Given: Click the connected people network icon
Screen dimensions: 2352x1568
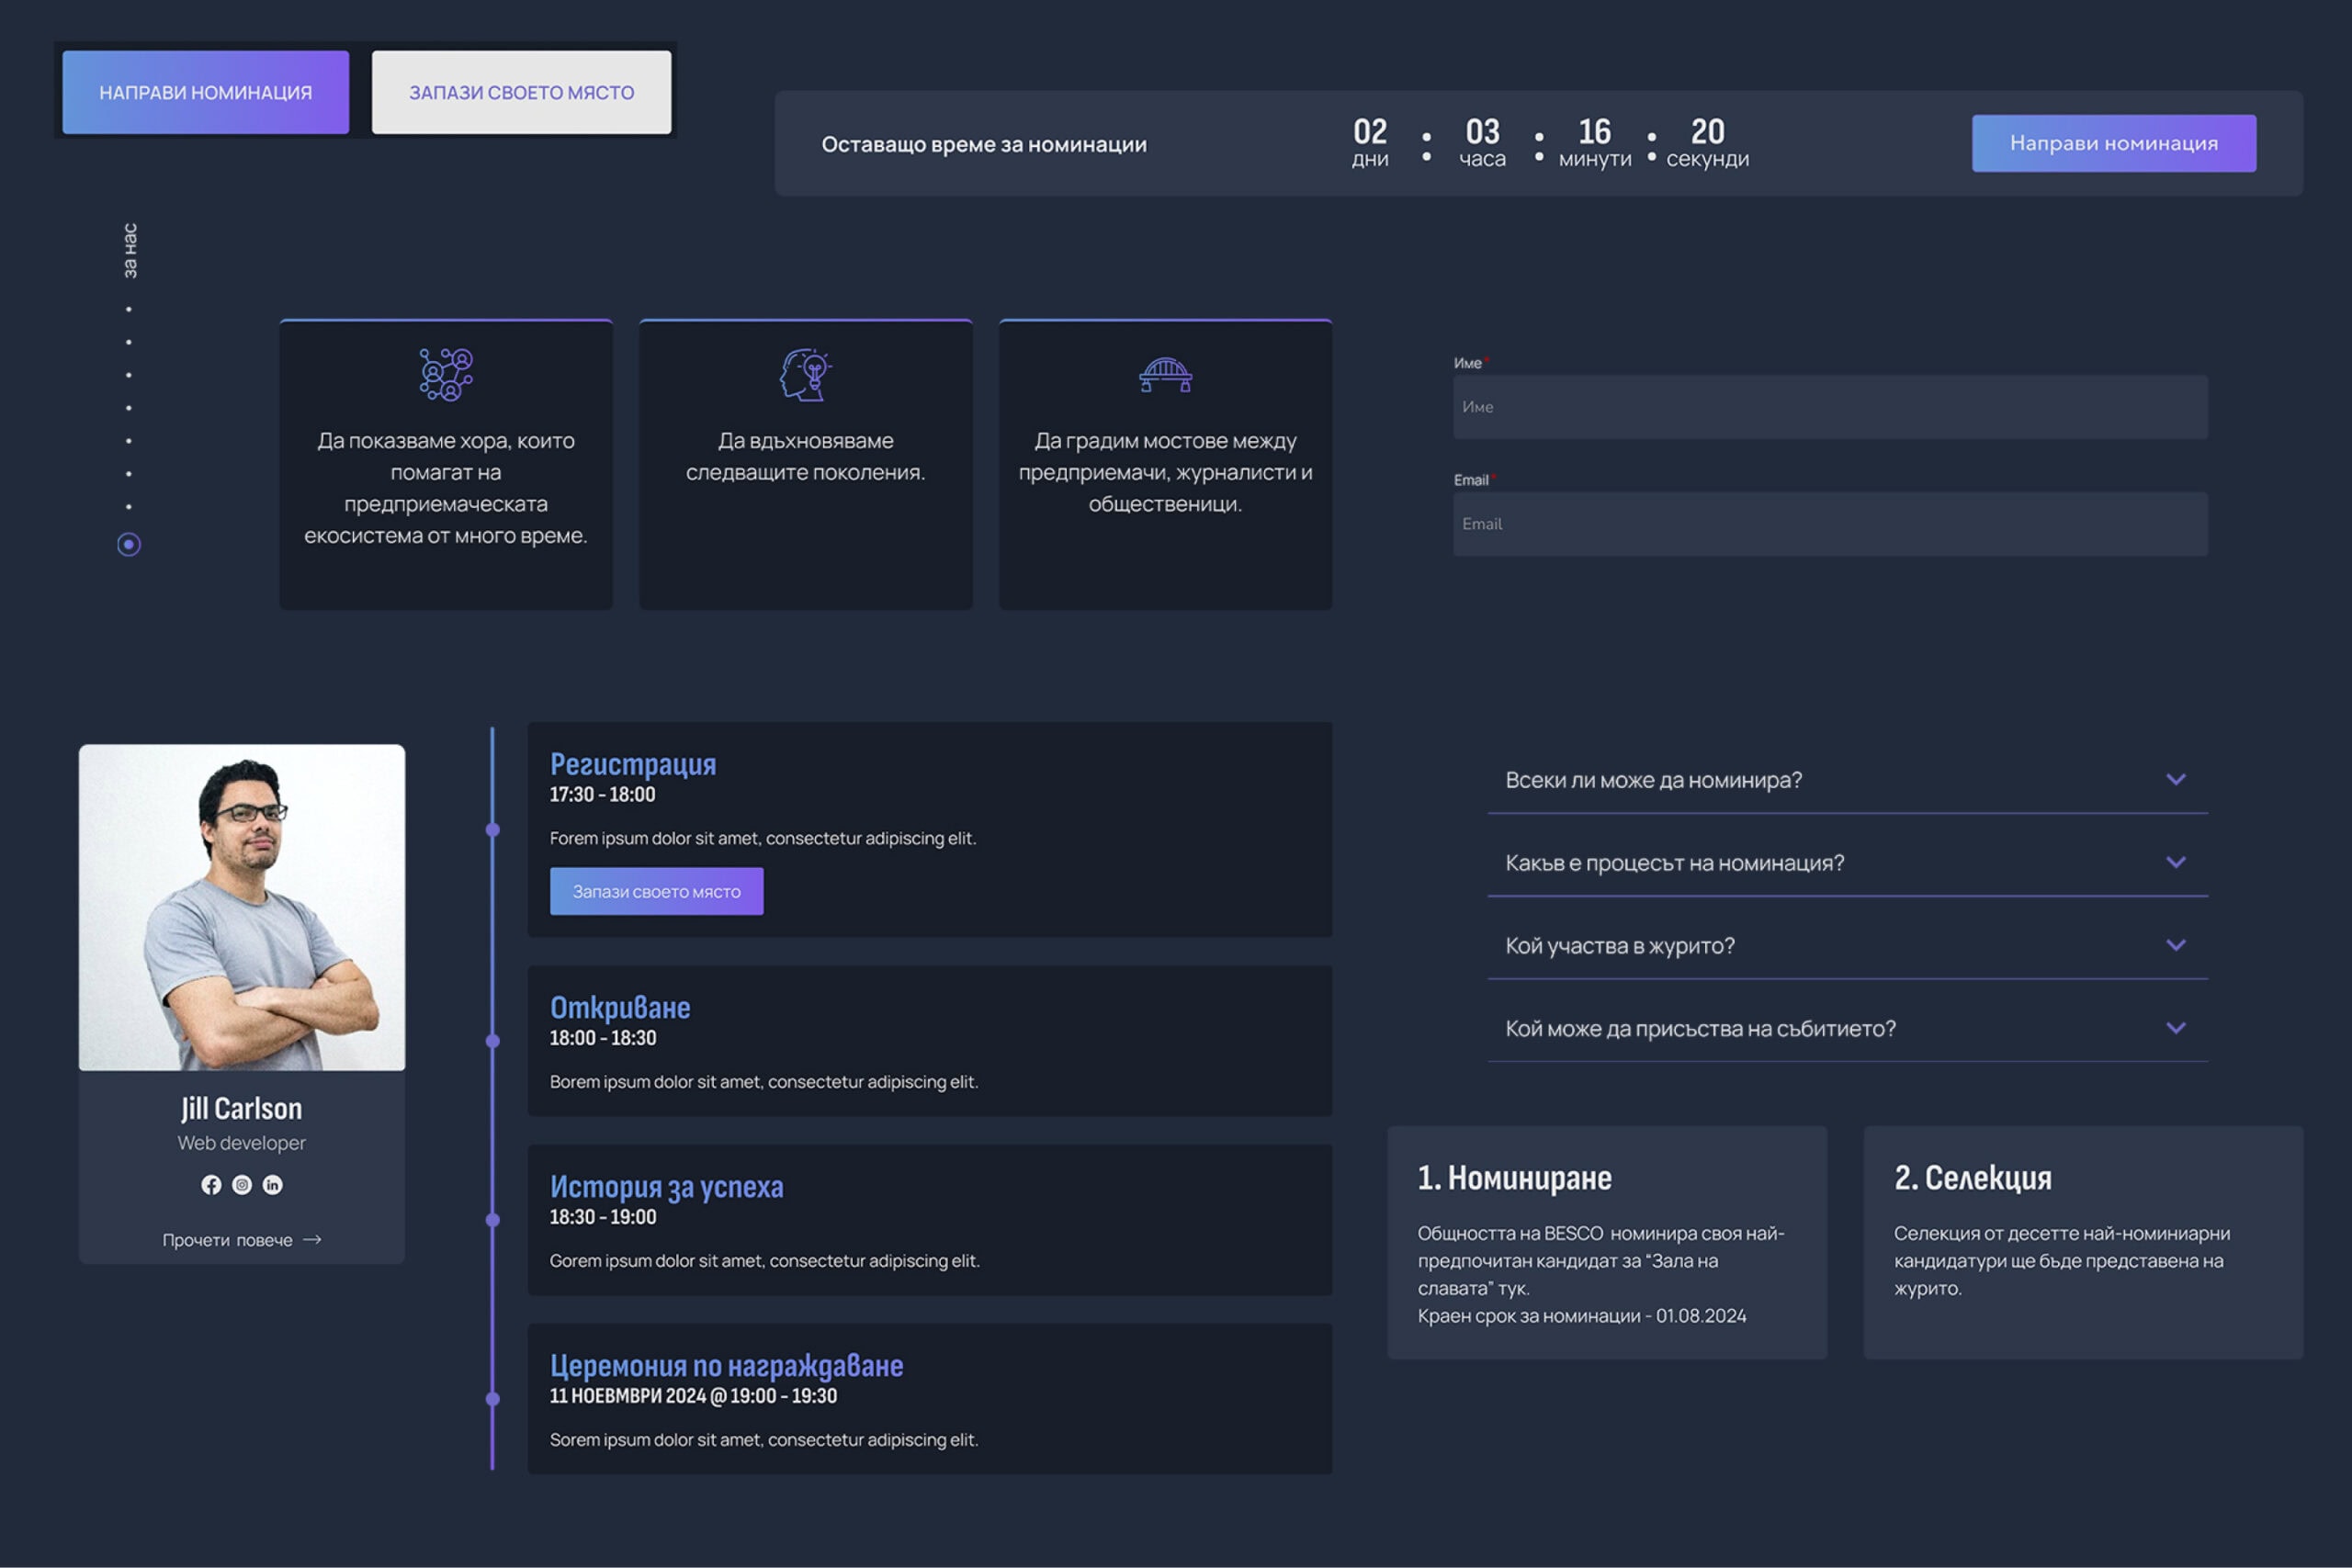Looking at the screenshot, I should (x=446, y=375).
